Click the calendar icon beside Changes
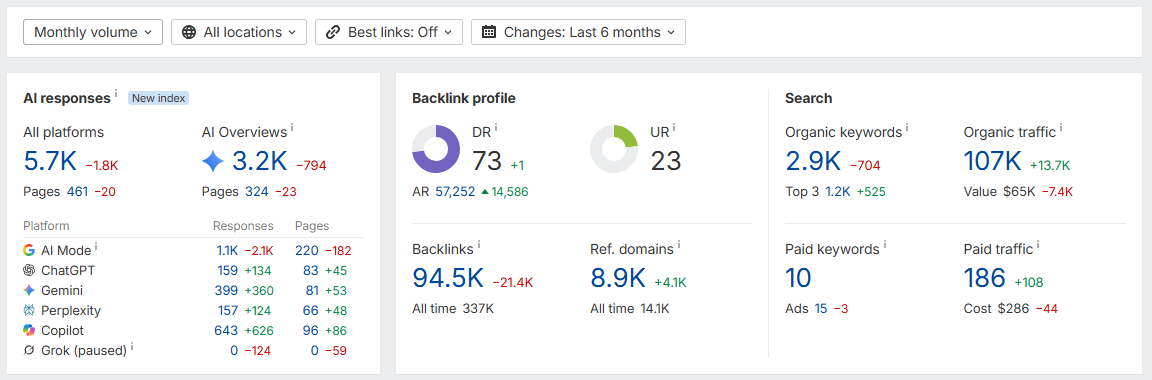Image resolution: width=1152 pixels, height=380 pixels. click(x=489, y=32)
